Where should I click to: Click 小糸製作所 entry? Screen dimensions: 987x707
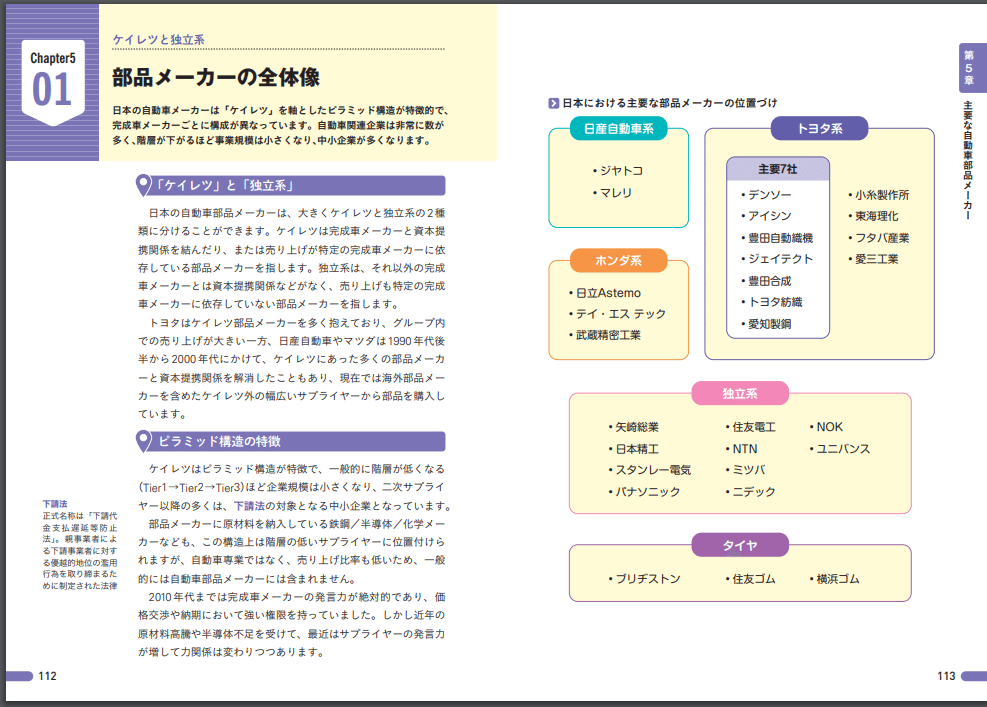pos(882,195)
